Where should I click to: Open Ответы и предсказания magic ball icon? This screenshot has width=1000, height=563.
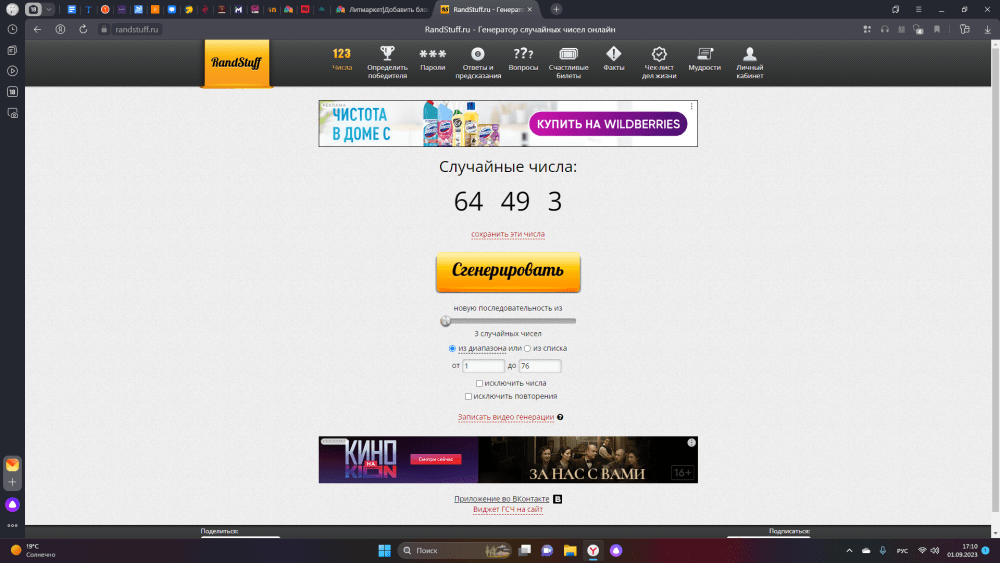pyautogui.click(x=478, y=54)
